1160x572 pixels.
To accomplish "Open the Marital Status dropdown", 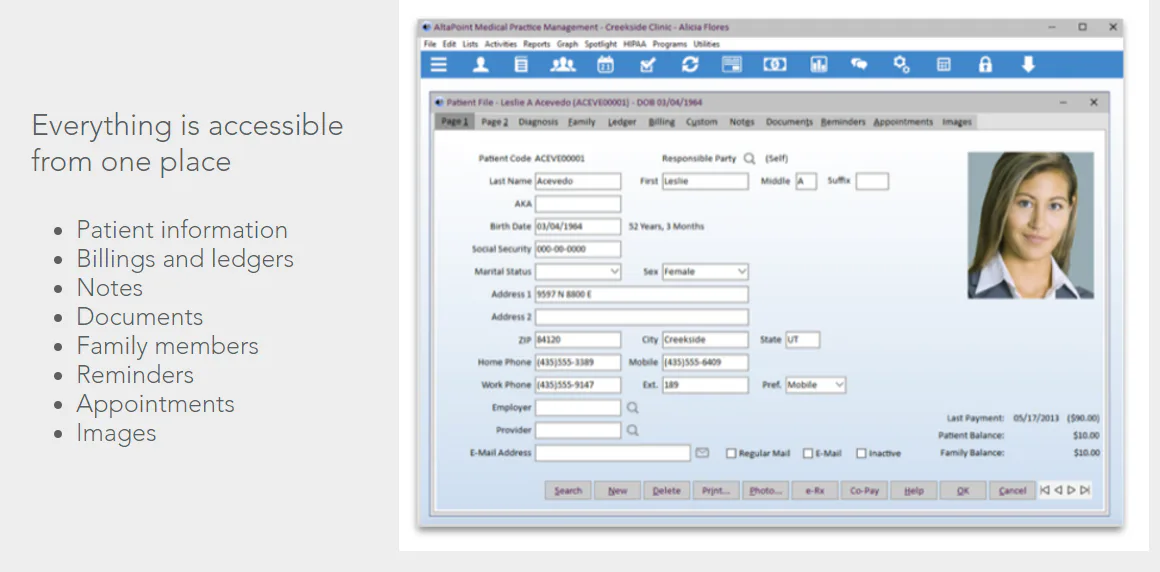I will 578,272.
